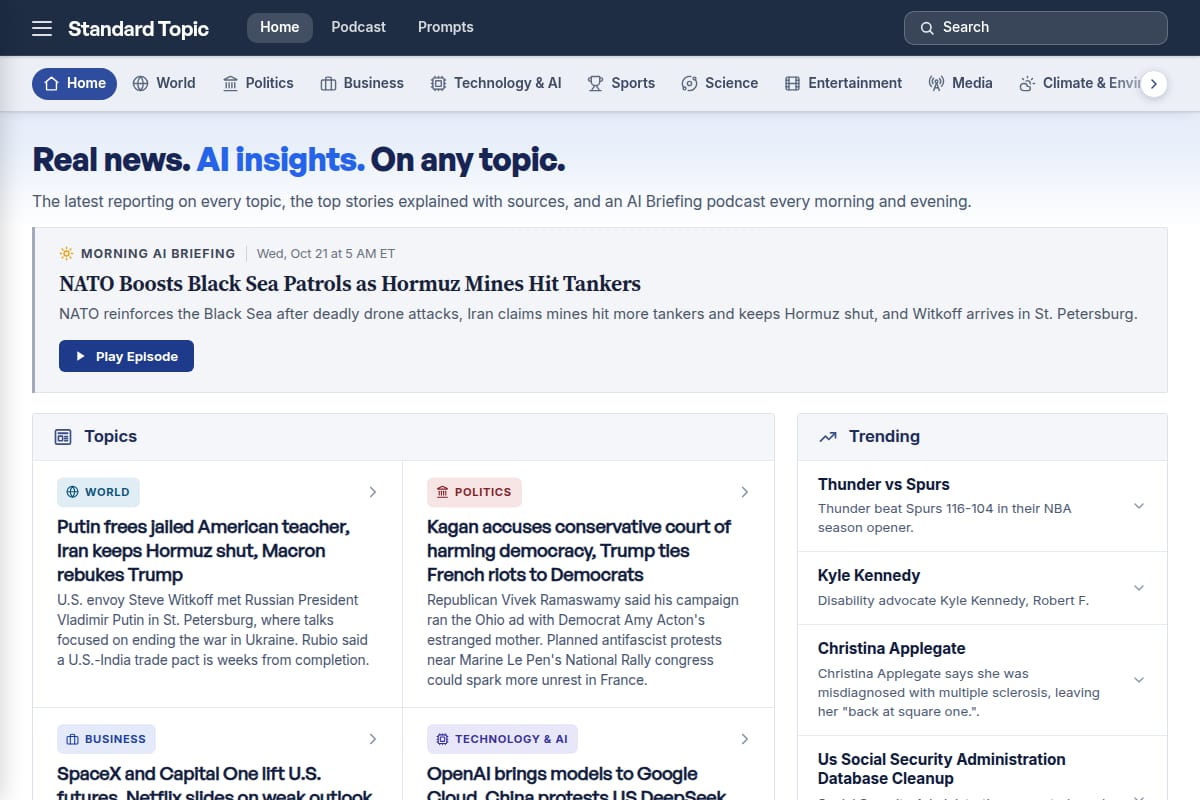
Task: Select the Technology & AI chip icon
Action: click(x=438, y=84)
